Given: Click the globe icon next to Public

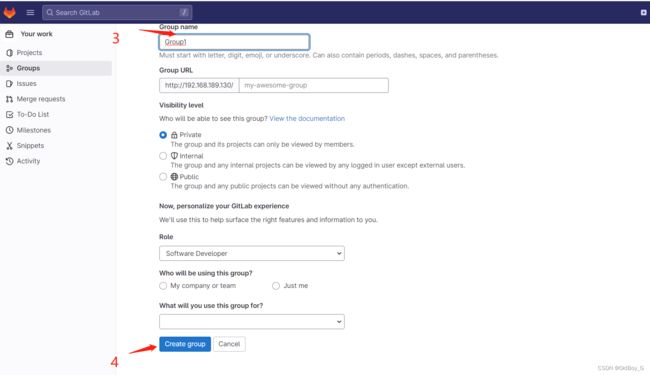Looking at the screenshot, I should 174,177.
